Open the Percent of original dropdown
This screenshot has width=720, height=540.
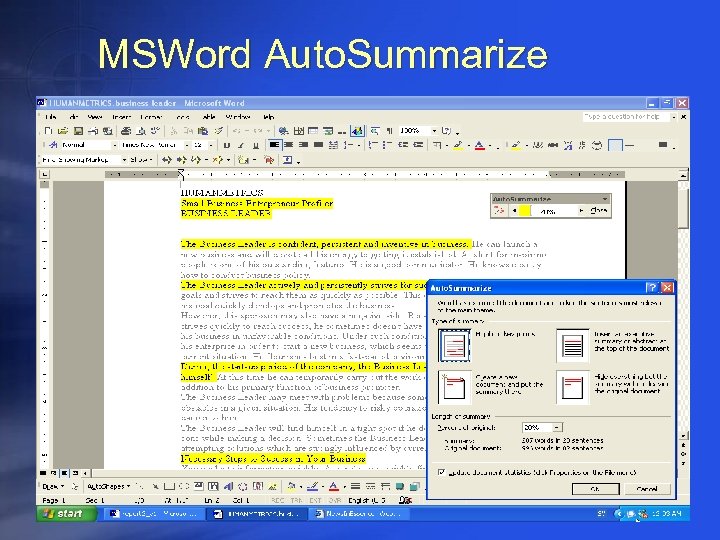[557, 428]
